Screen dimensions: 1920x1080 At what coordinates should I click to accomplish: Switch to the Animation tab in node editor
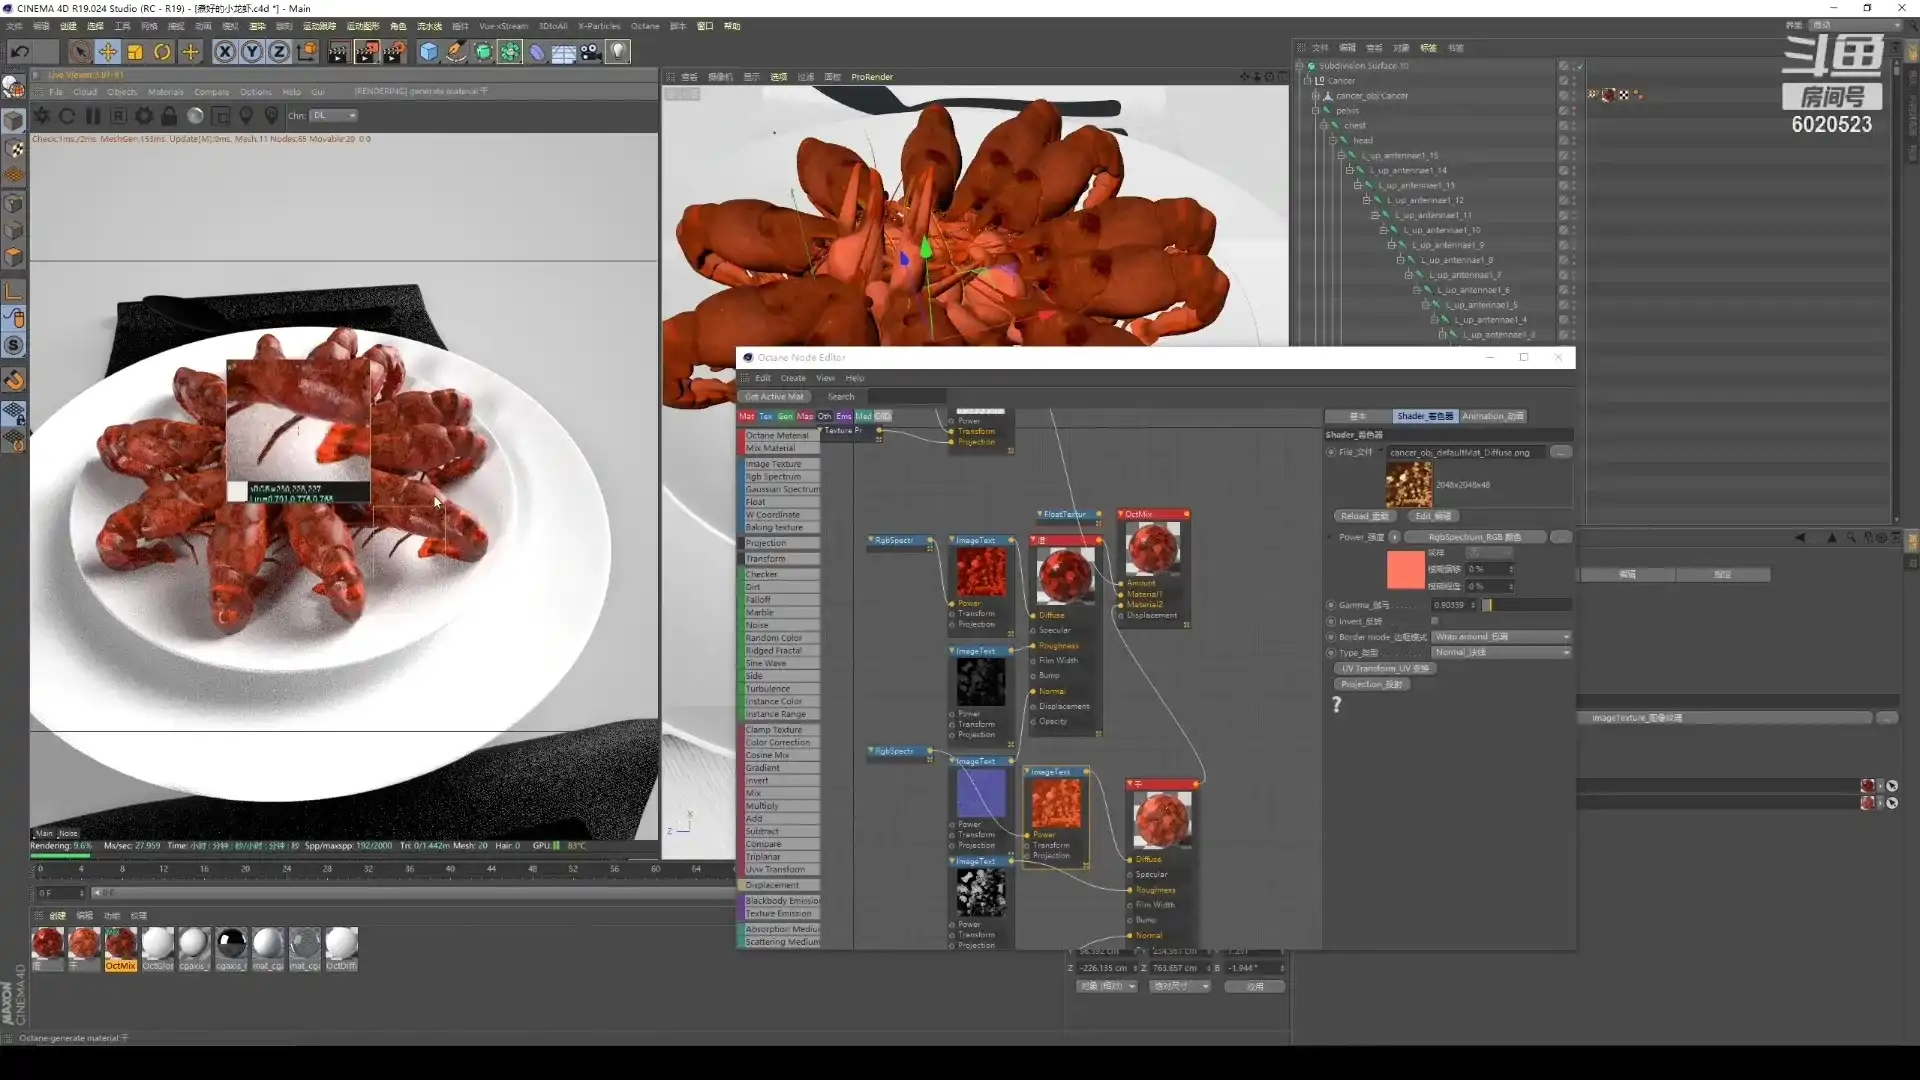1492,416
